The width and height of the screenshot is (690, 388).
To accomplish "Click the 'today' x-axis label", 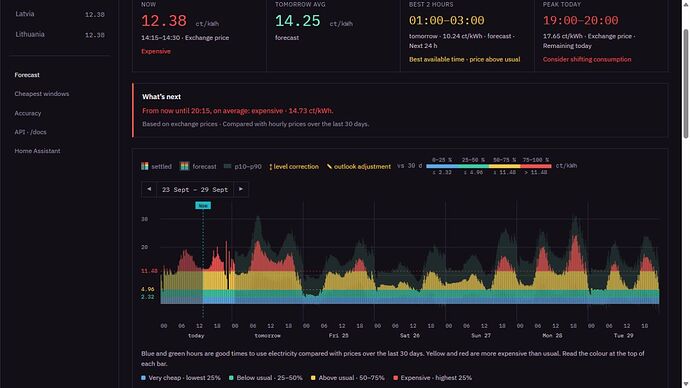I will click(196, 336).
